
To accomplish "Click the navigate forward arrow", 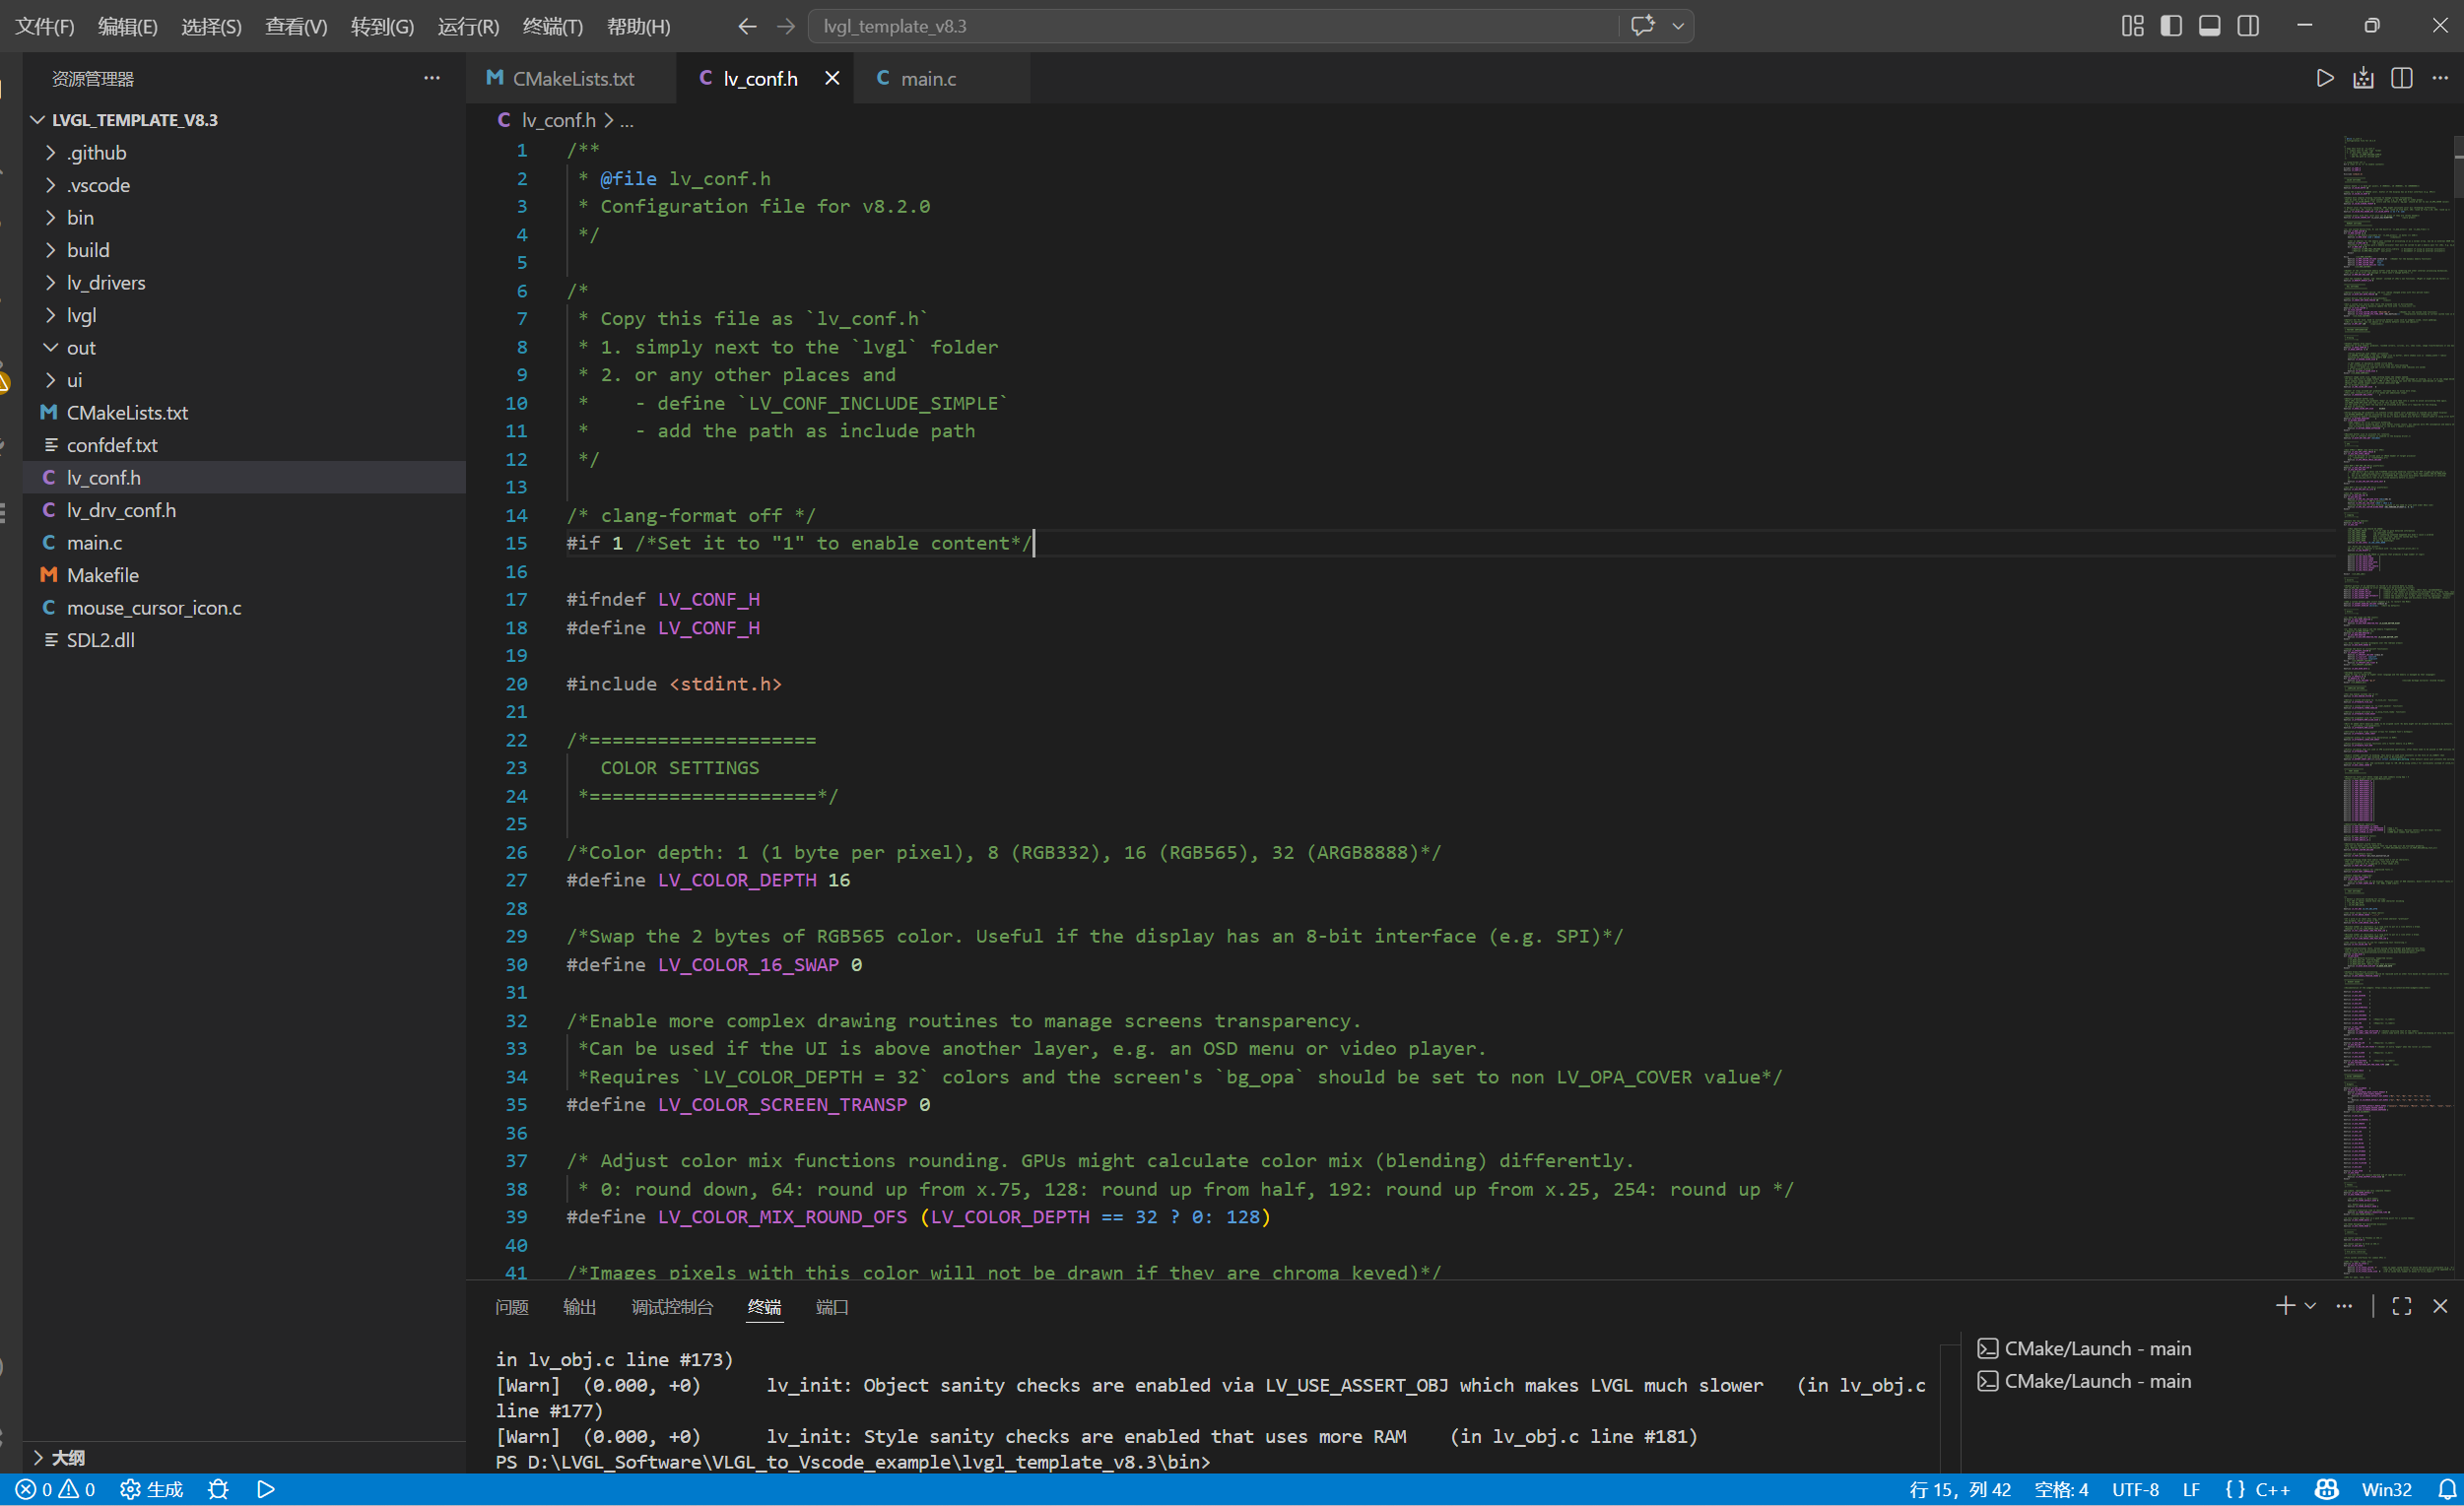I will (786, 26).
